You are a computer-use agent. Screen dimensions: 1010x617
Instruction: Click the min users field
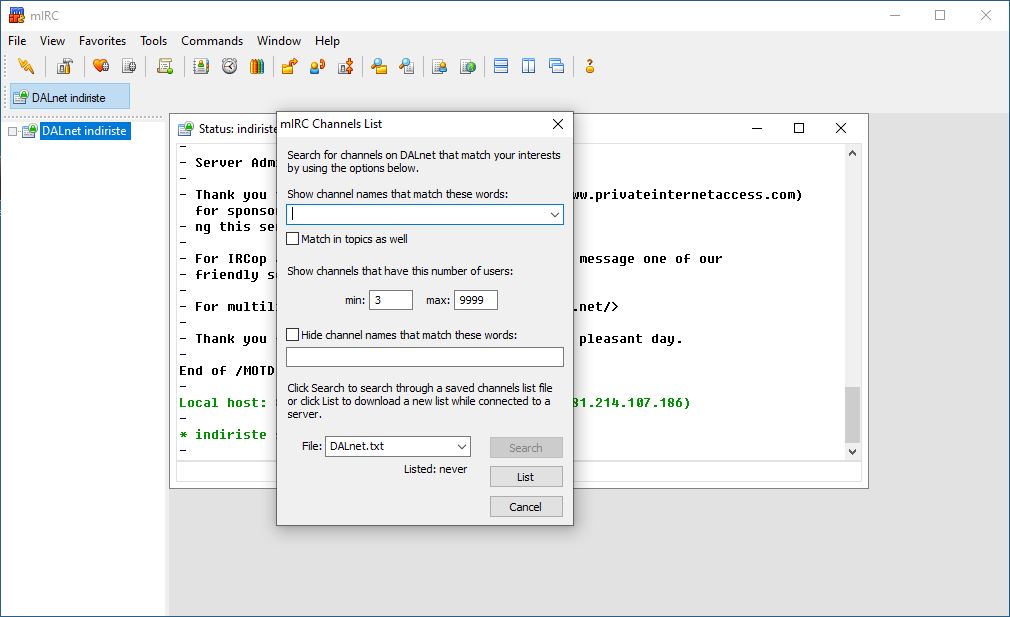pyautogui.click(x=390, y=300)
